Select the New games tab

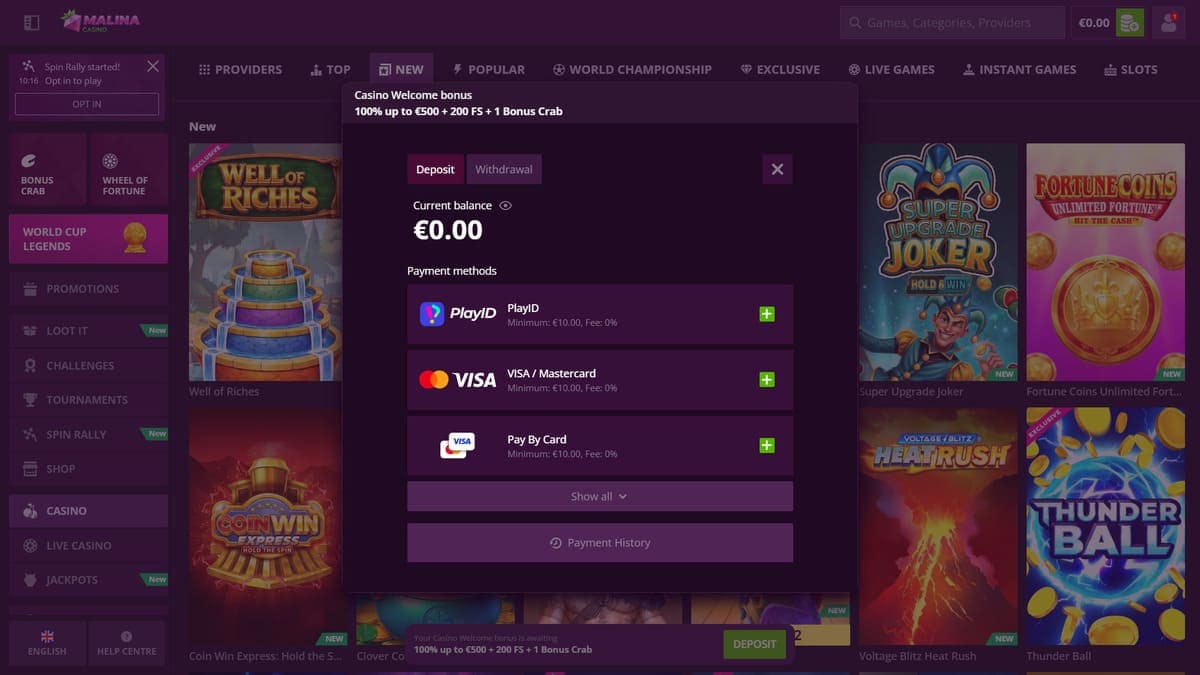[x=401, y=70]
